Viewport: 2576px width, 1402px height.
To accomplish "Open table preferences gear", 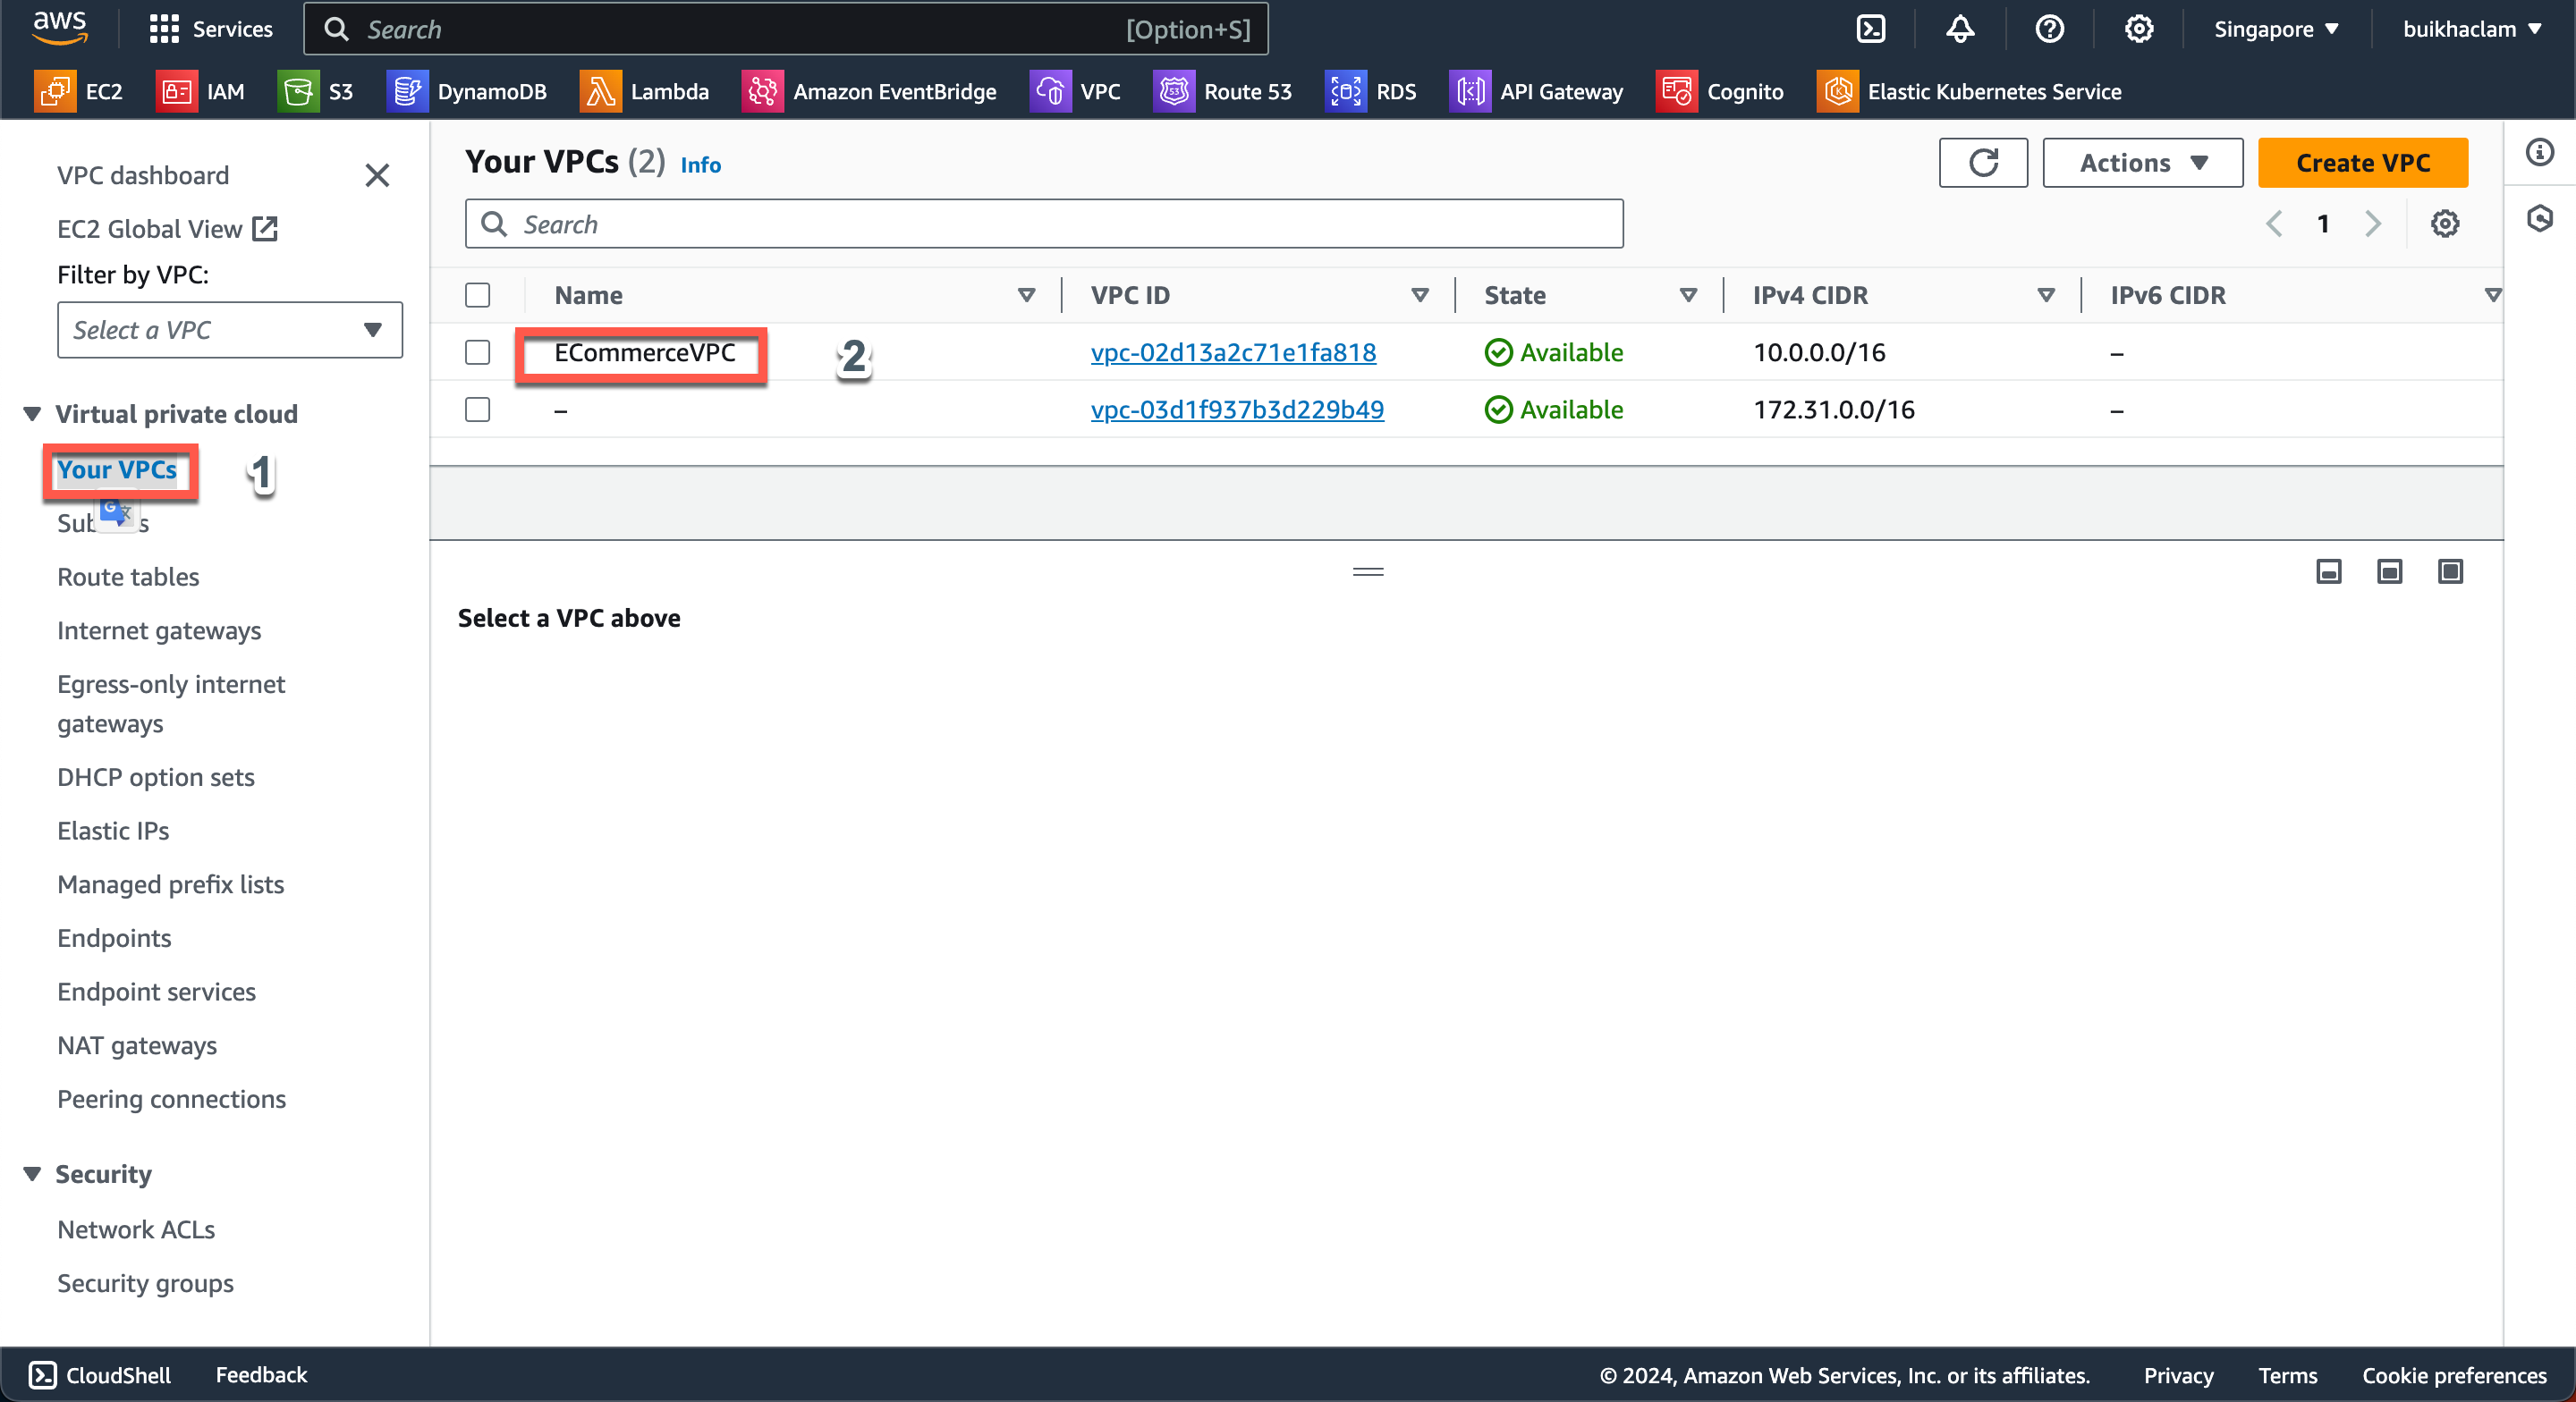I will 2445,223.
